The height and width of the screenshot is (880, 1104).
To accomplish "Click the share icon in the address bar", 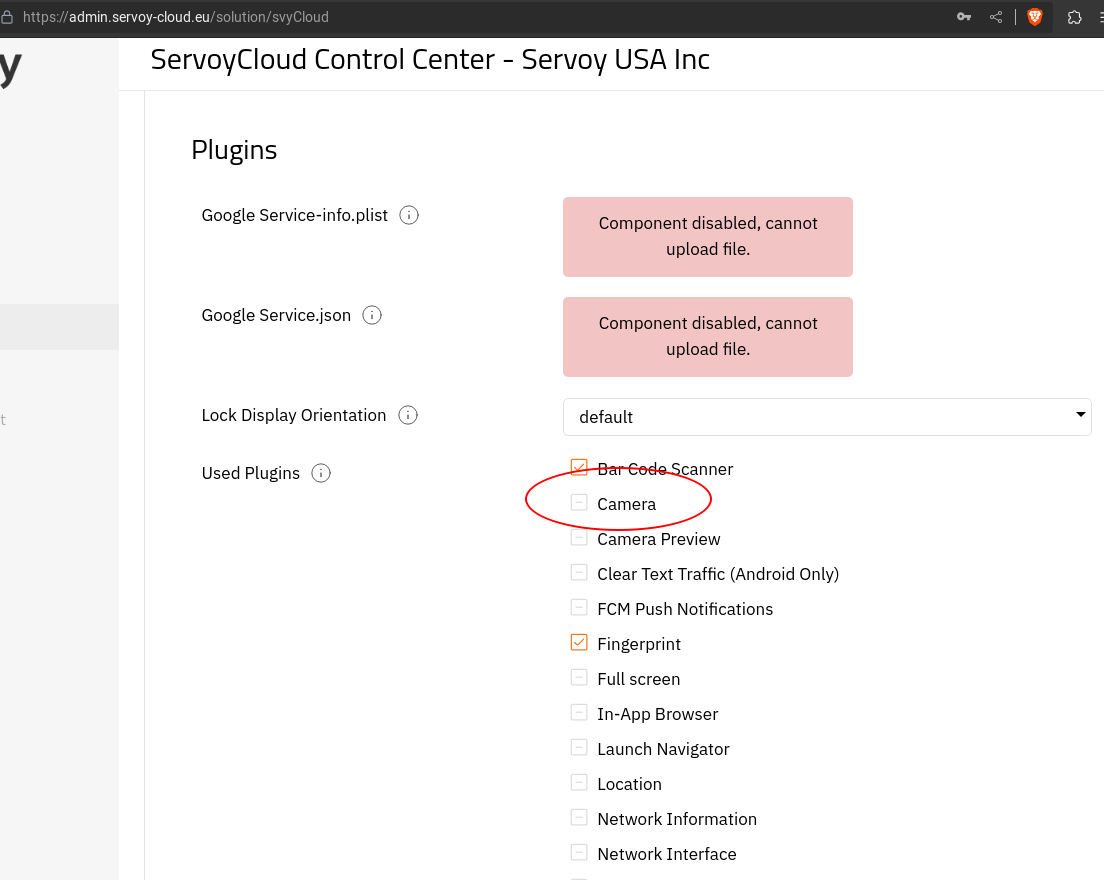I will point(996,17).
